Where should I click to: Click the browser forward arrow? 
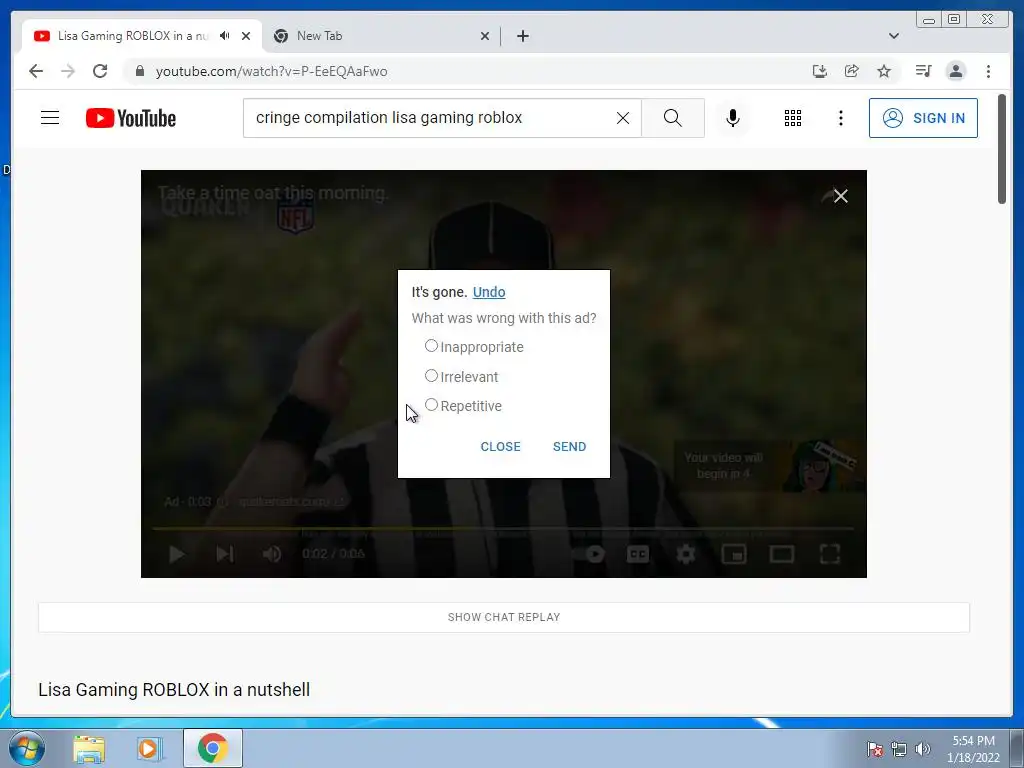(x=68, y=71)
